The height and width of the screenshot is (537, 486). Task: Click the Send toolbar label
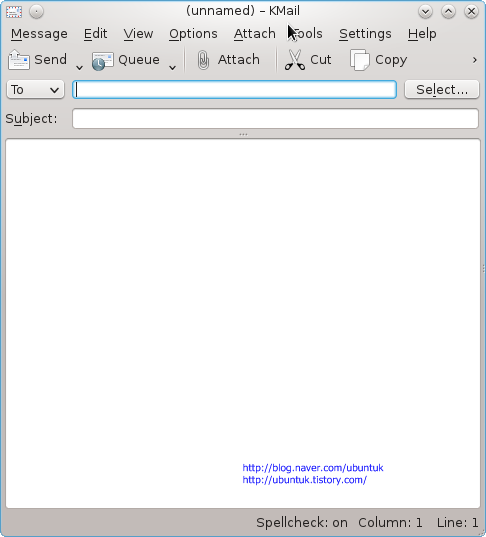point(50,60)
